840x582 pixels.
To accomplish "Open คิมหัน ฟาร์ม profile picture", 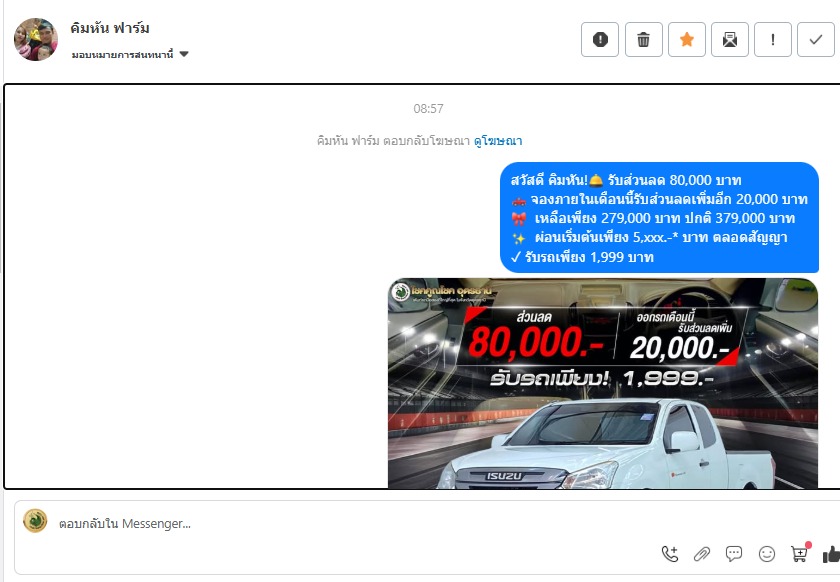I will (35, 40).
